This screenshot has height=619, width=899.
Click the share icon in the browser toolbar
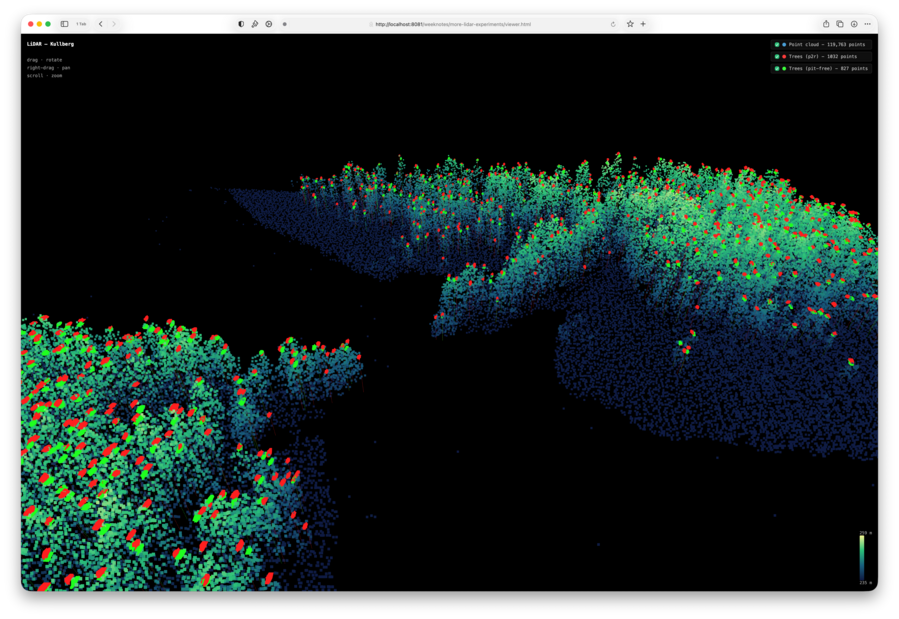click(824, 23)
